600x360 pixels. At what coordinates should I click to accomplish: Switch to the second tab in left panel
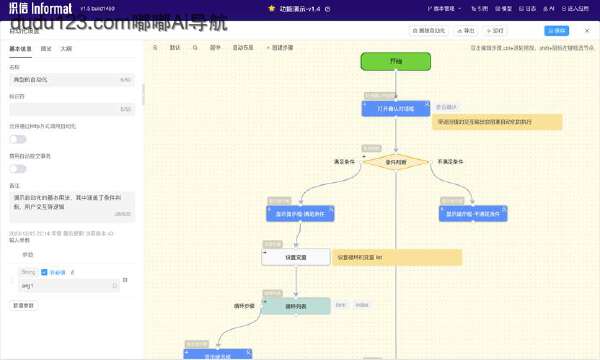46,49
